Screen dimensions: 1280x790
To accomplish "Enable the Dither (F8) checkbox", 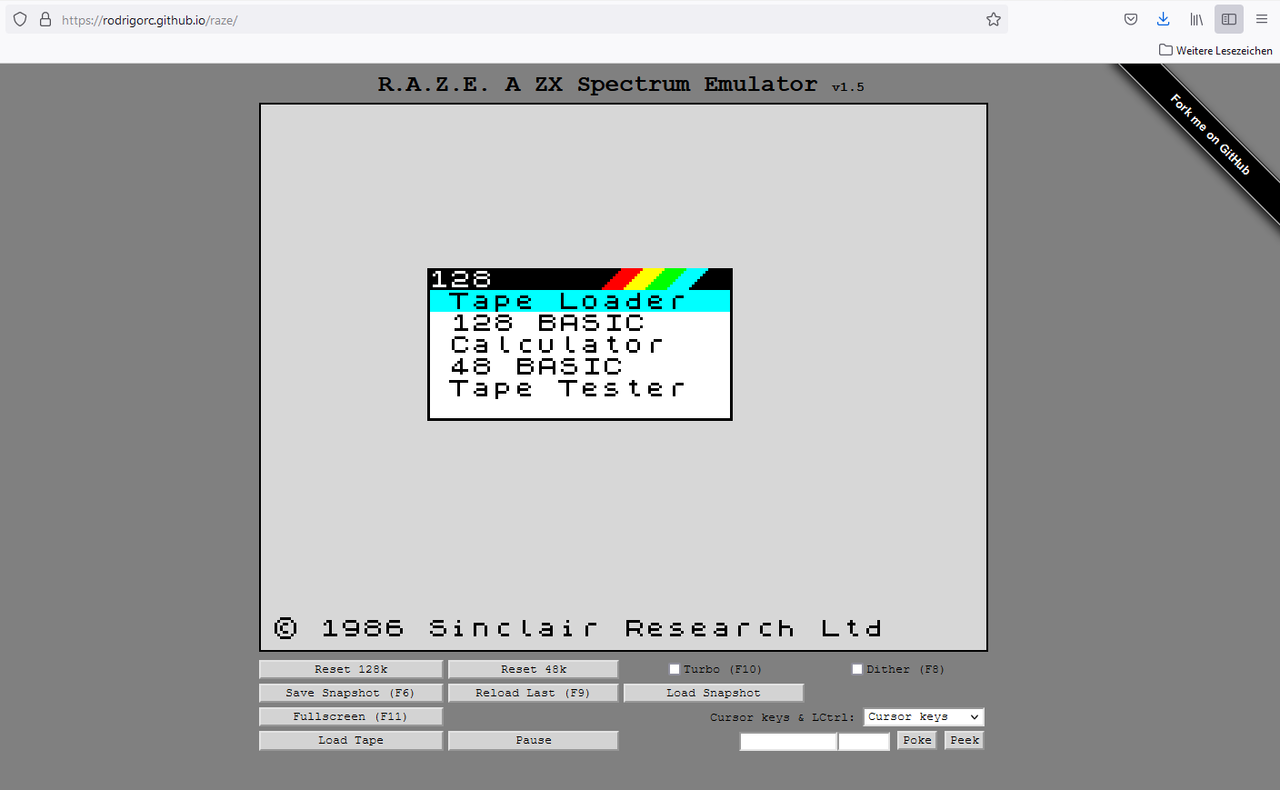I will pyautogui.click(x=857, y=669).
